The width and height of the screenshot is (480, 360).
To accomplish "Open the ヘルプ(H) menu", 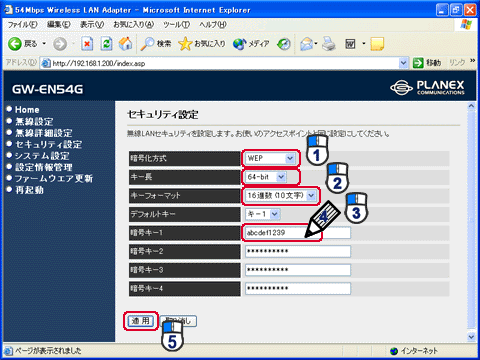I will point(213,25).
